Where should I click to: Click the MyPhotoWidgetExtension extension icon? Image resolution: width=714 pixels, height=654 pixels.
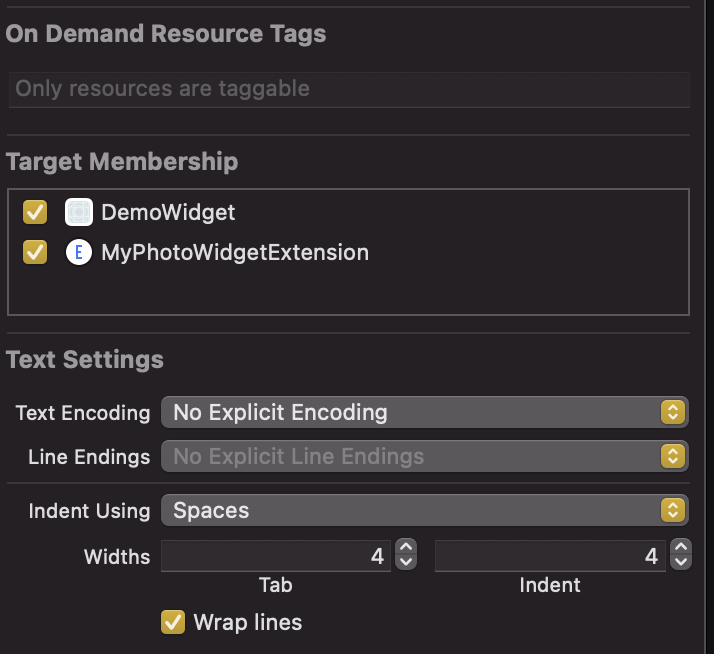pyautogui.click(x=79, y=252)
